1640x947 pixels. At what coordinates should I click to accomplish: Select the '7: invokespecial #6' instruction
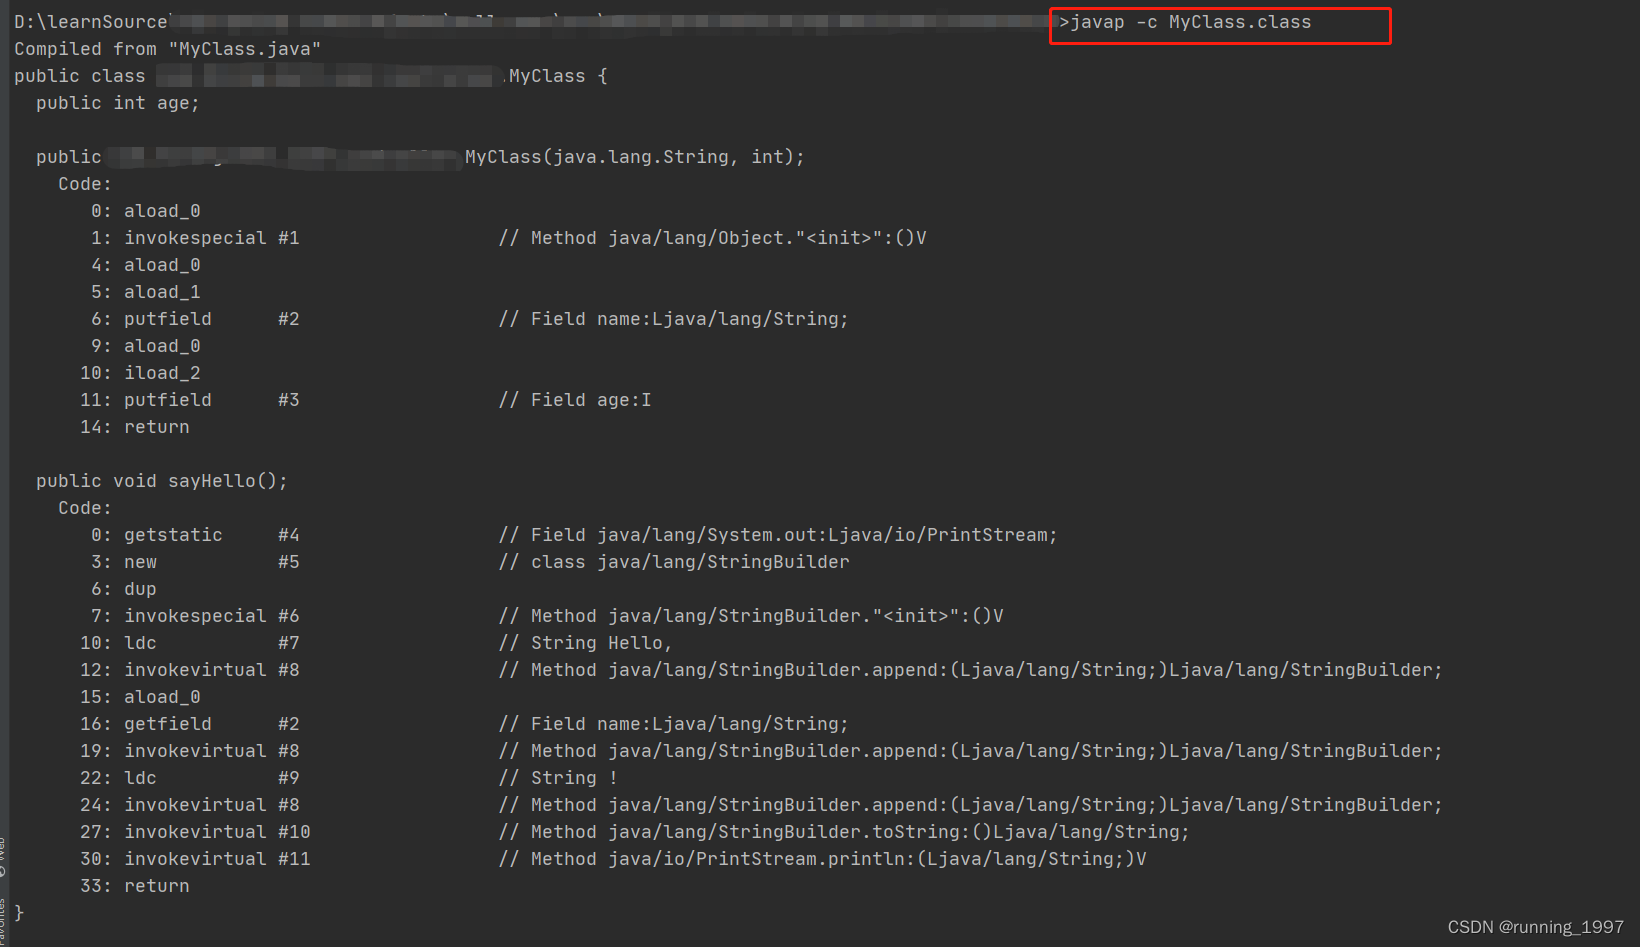click(195, 616)
